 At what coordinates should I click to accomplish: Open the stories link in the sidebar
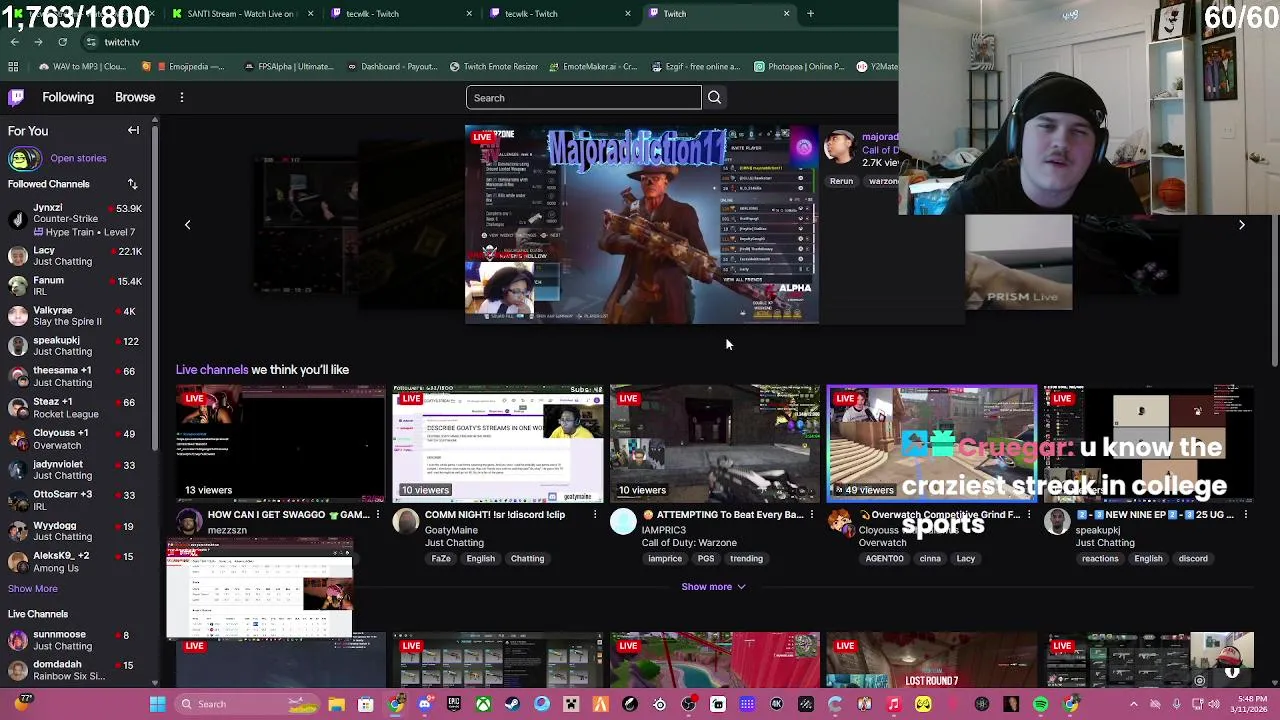[78, 158]
